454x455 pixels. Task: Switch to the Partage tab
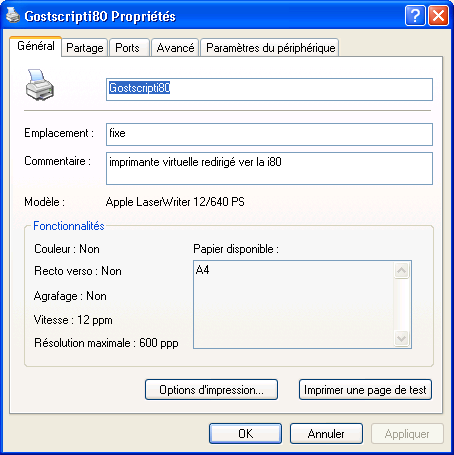85,48
